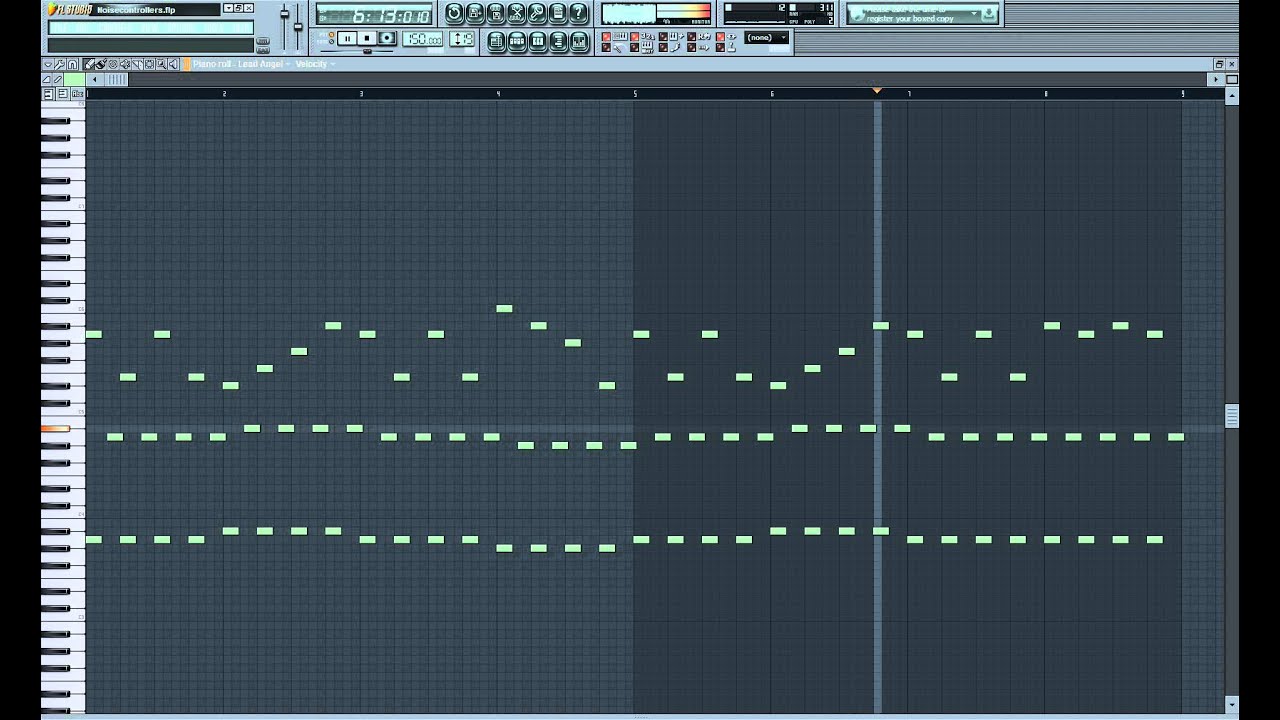Open the mixer window button
The height and width of the screenshot is (720, 1280).
click(579, 41)
